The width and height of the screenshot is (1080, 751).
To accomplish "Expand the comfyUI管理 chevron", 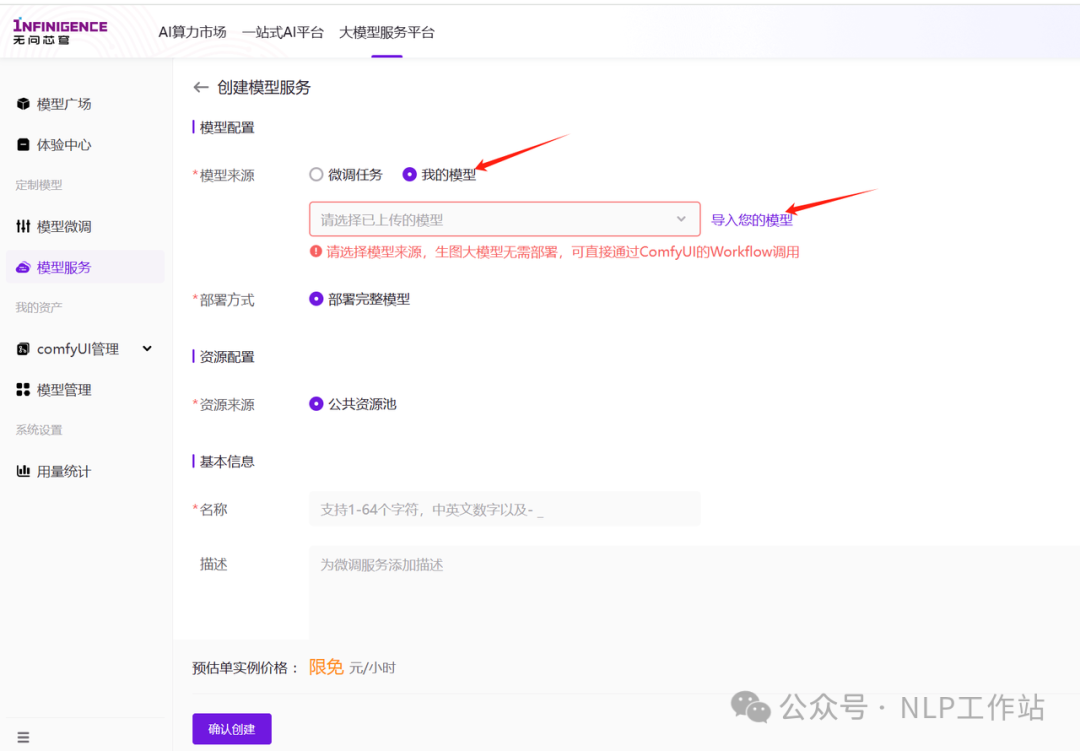I will point(147,349).
